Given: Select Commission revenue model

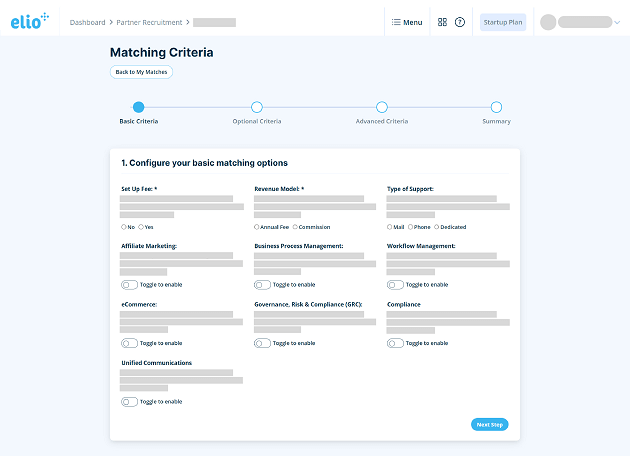Looking at the screenshot, I should pyautogui.click(x=295, y=227).
